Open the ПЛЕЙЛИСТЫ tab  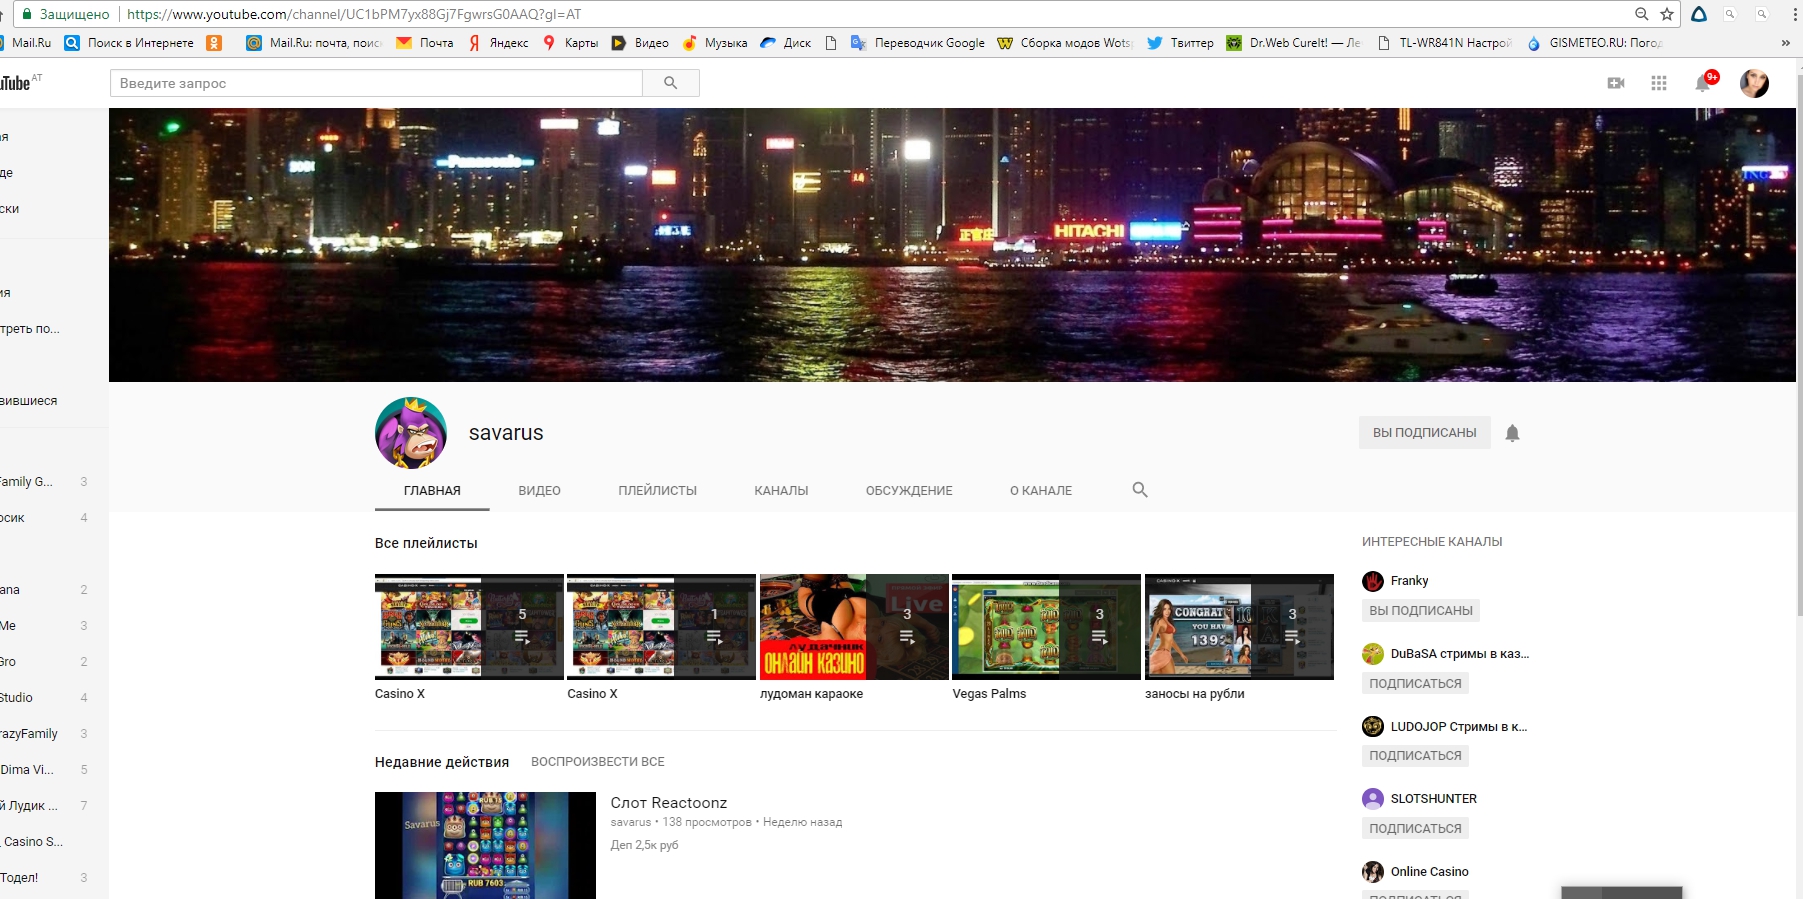657,491
